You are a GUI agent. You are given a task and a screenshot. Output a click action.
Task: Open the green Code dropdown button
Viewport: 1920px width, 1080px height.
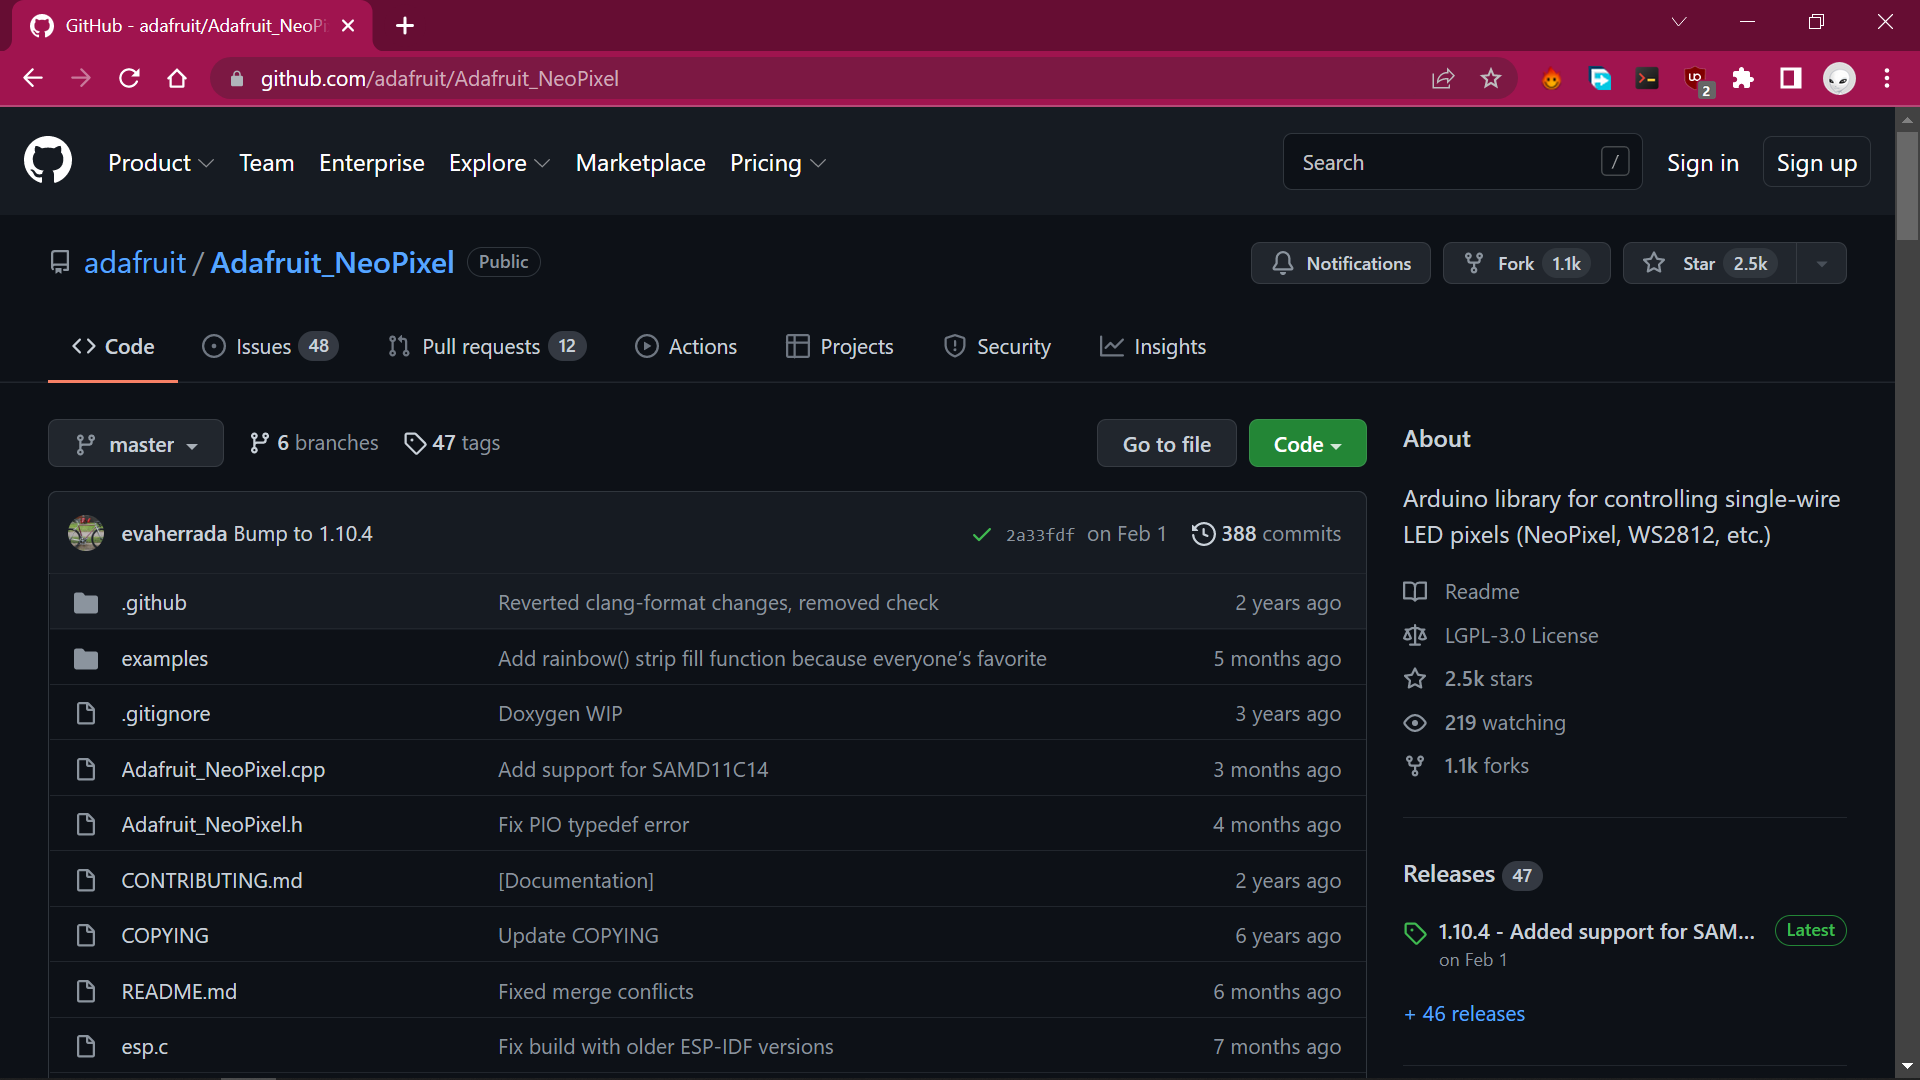coord(1307,443)
